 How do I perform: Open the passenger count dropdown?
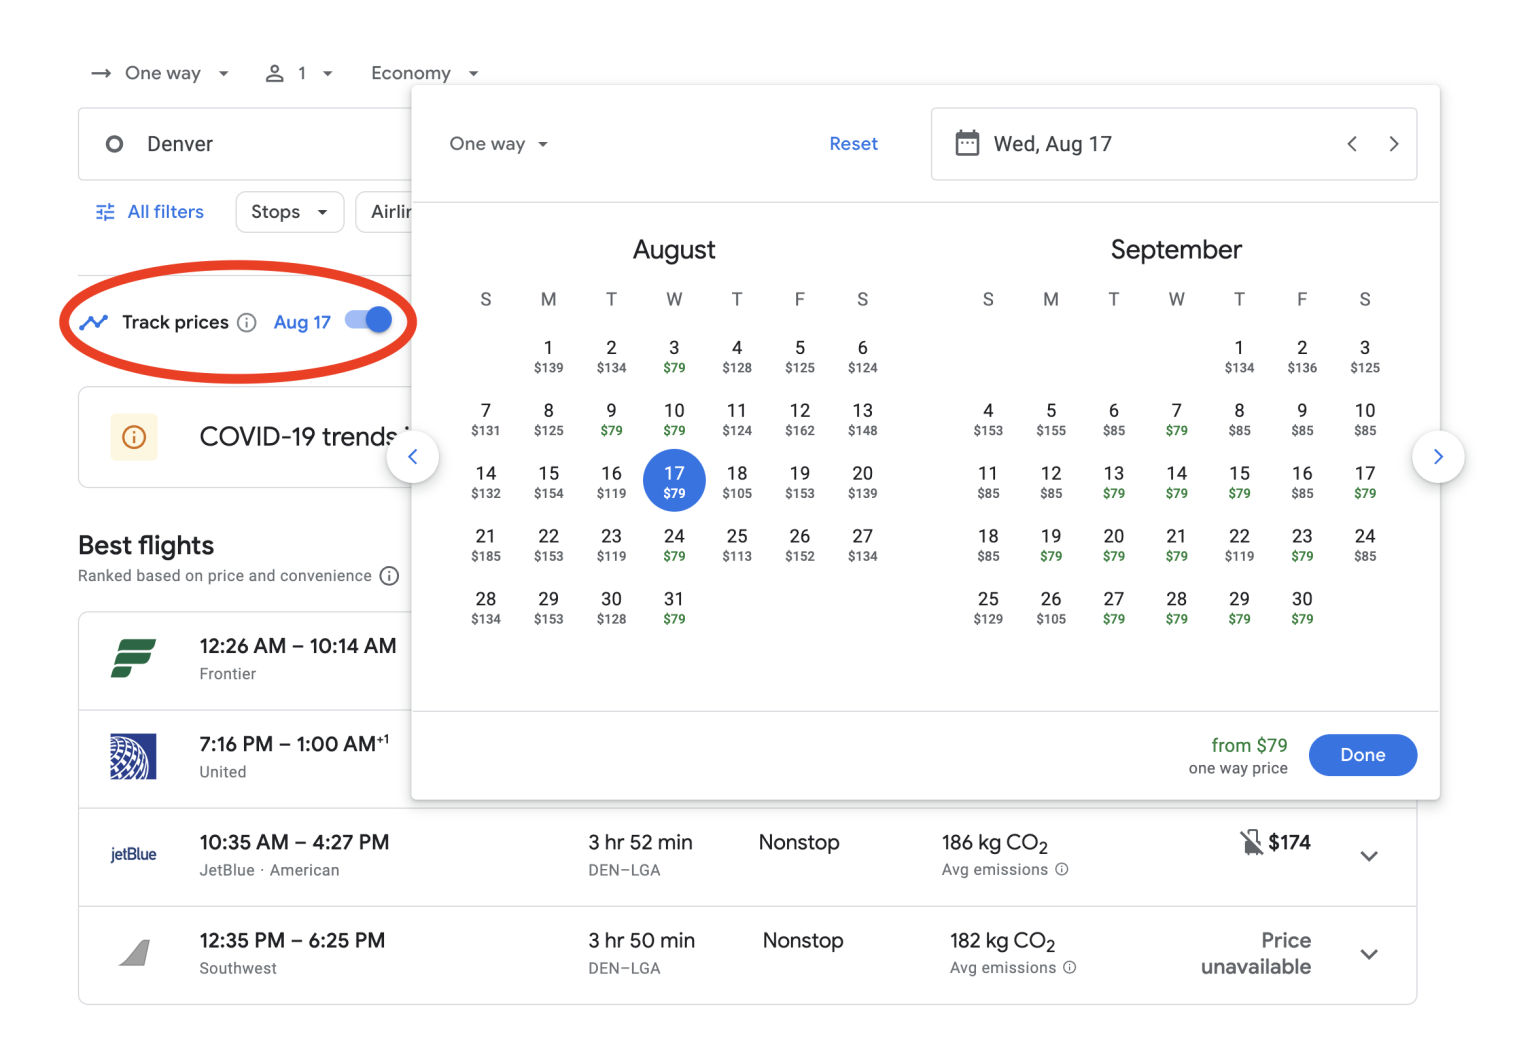pyautogui.click(x=299, y=73)
